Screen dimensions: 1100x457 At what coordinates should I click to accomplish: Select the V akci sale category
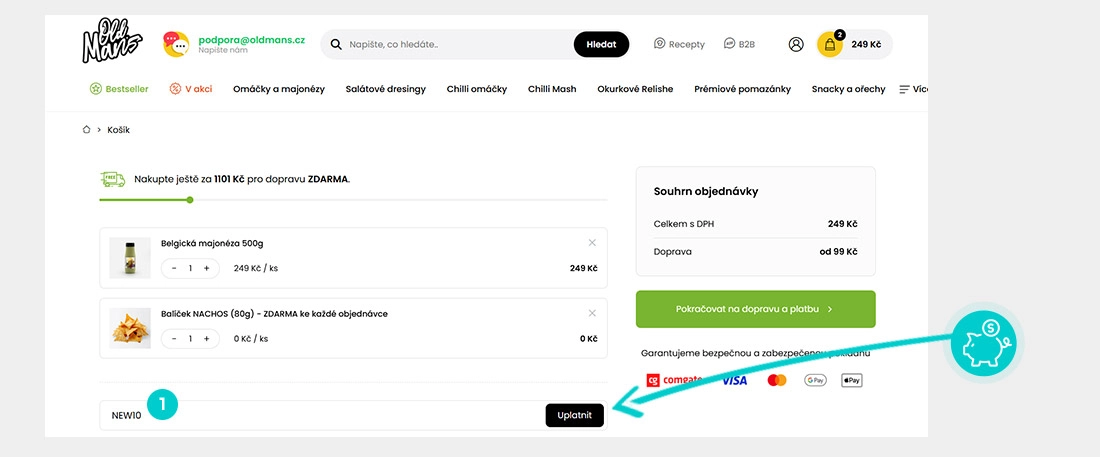[191, 89]
